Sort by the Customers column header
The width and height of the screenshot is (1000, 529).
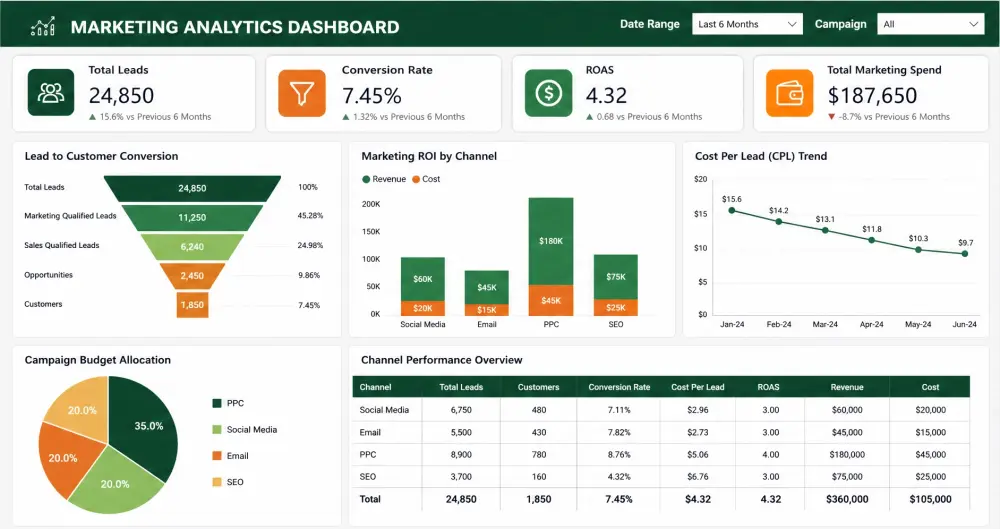[538, 387]
